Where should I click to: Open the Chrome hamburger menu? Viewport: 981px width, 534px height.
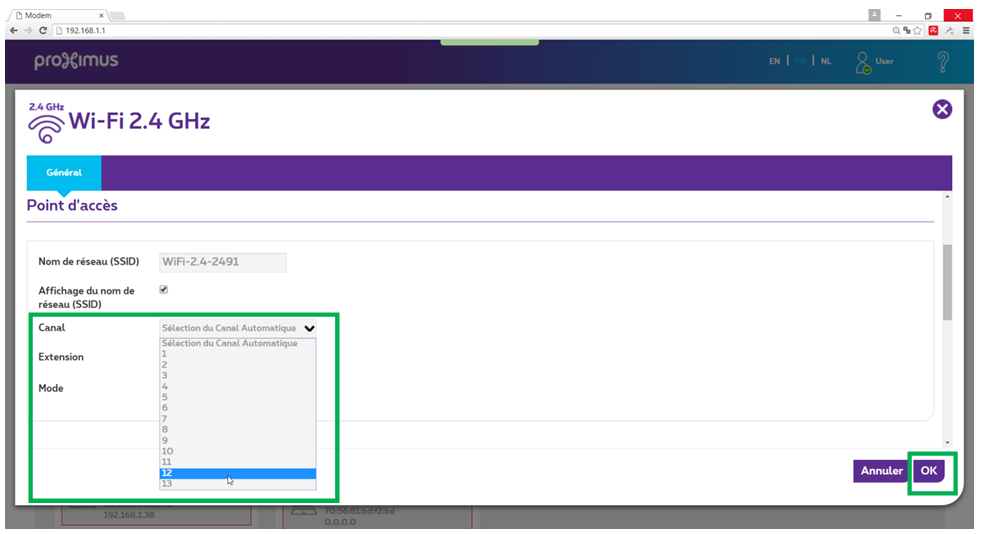(966, 31)
